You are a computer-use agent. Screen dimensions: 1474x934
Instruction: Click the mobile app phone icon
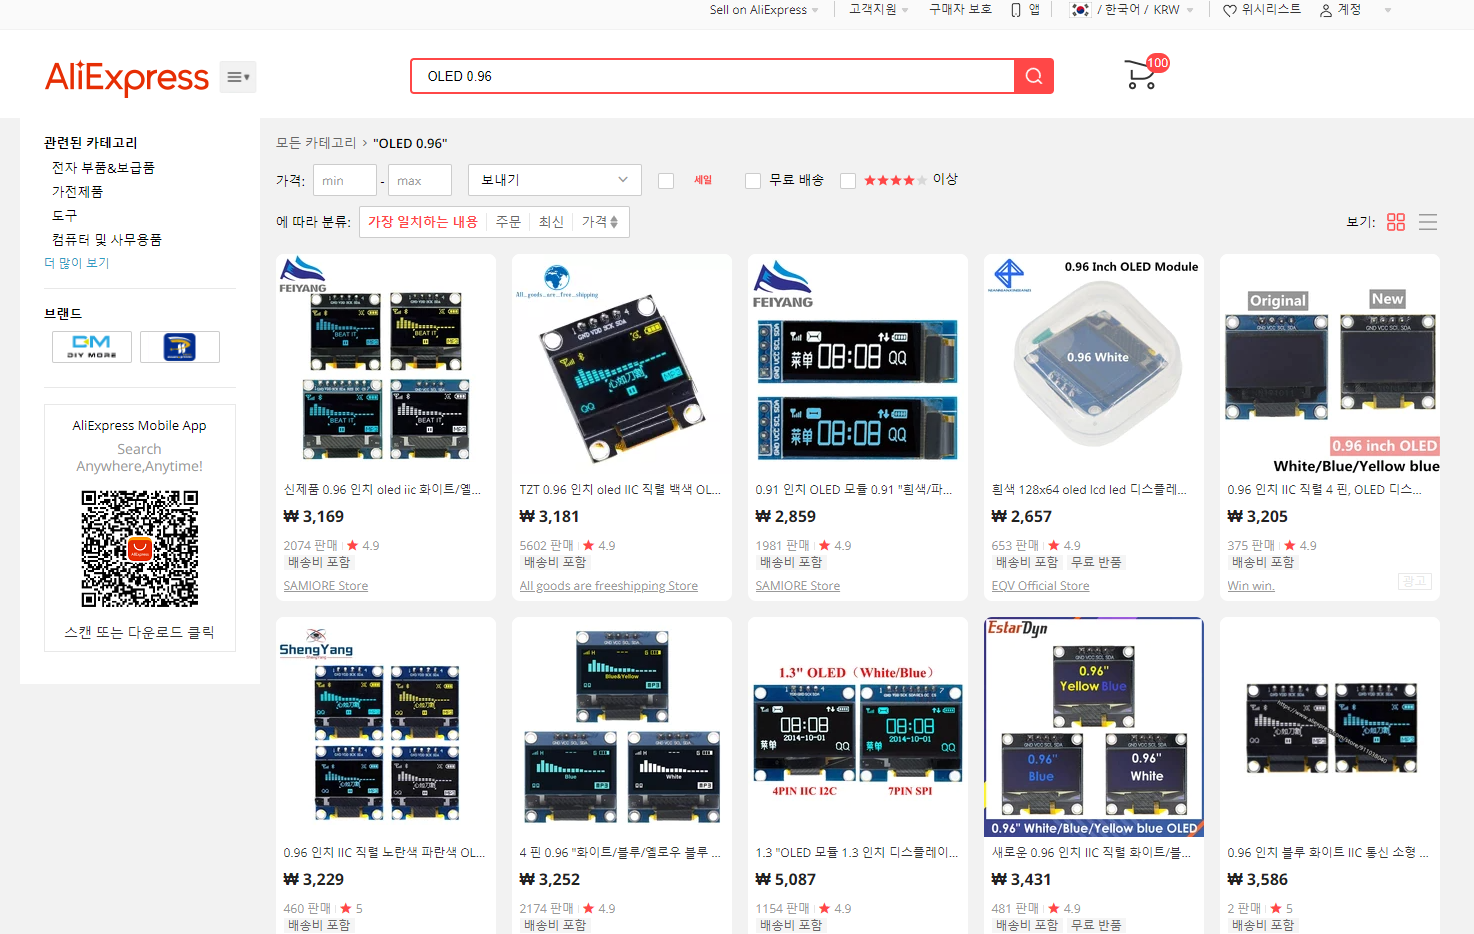(x=1016, y=10)
